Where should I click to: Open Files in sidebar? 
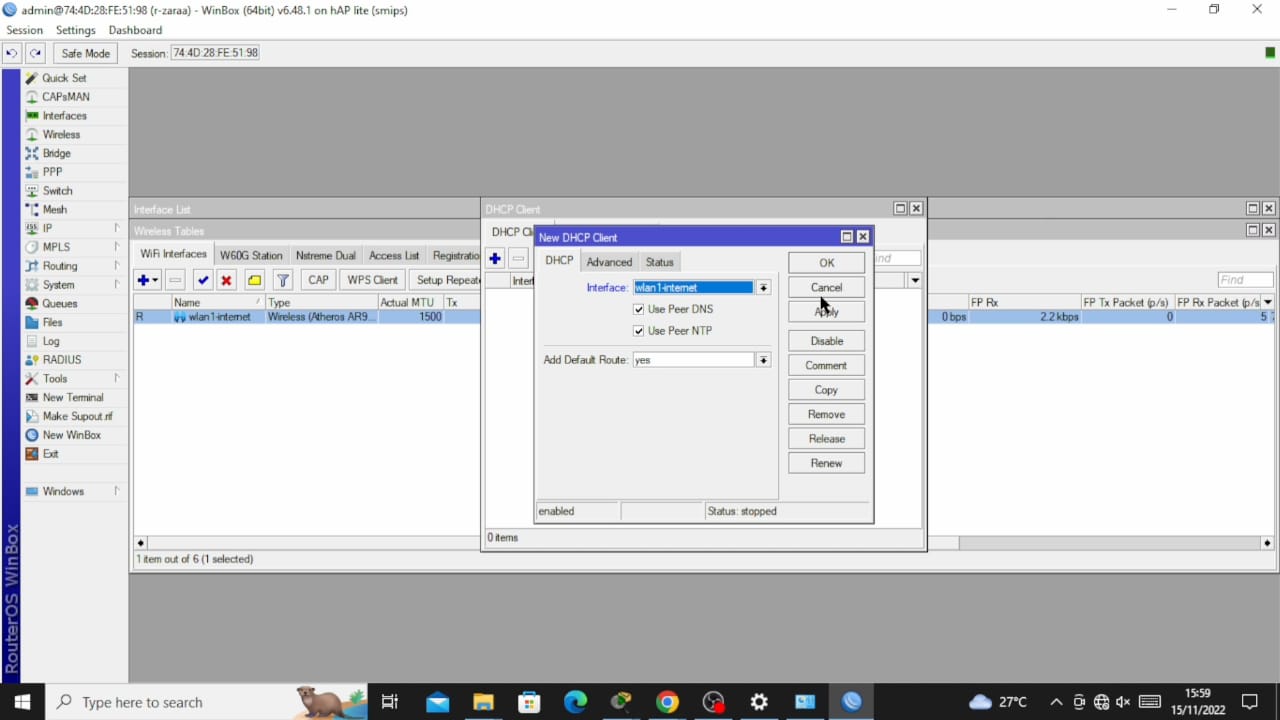pos(52,322)
